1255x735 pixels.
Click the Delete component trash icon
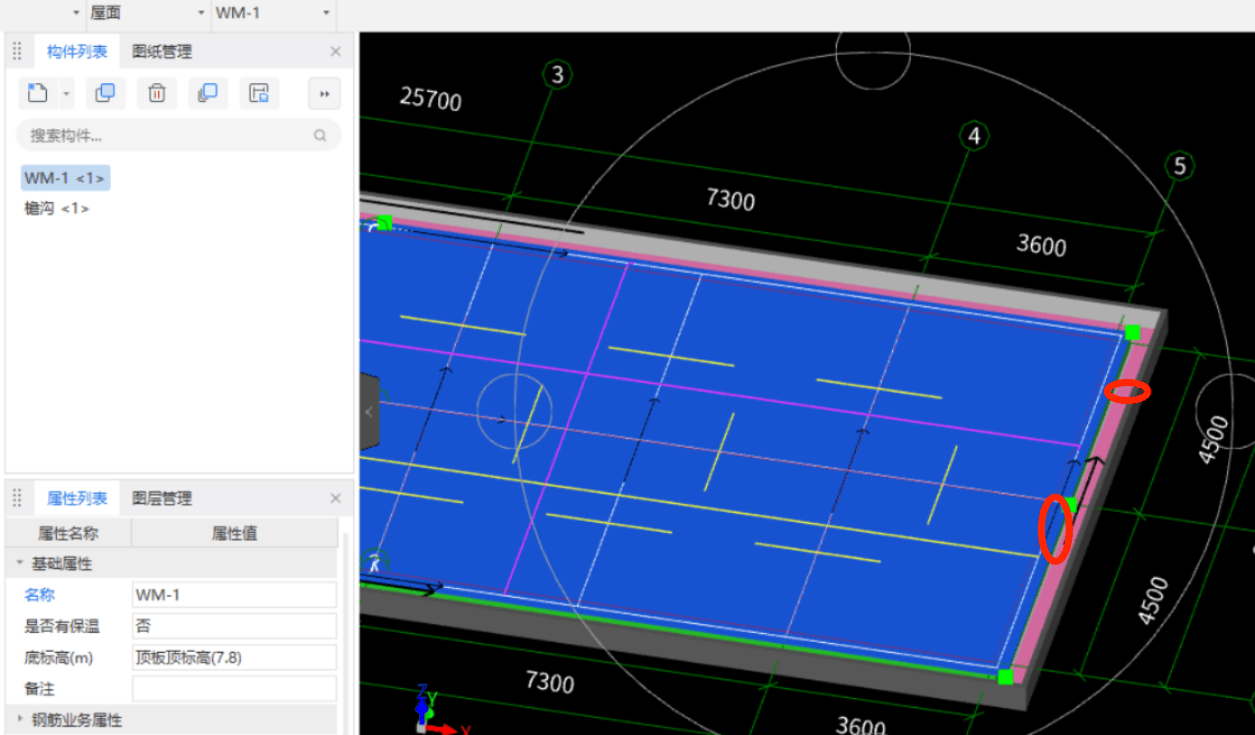[157, 93]
